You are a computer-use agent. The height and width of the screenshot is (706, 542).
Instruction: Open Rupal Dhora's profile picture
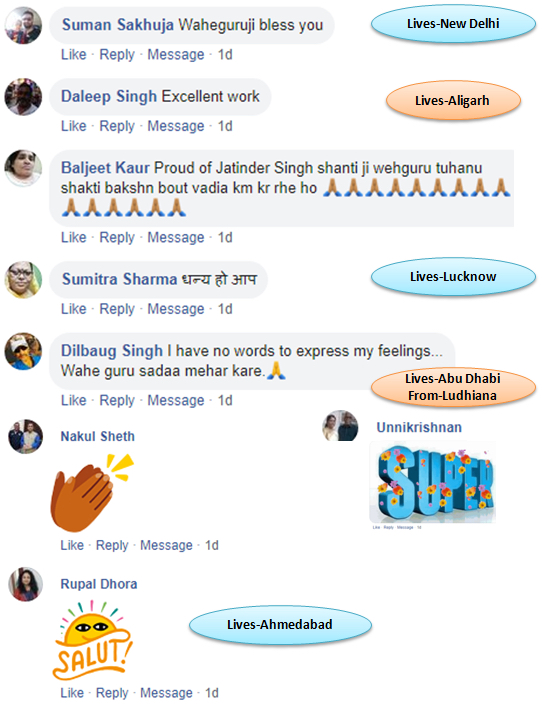coord(26,584)
